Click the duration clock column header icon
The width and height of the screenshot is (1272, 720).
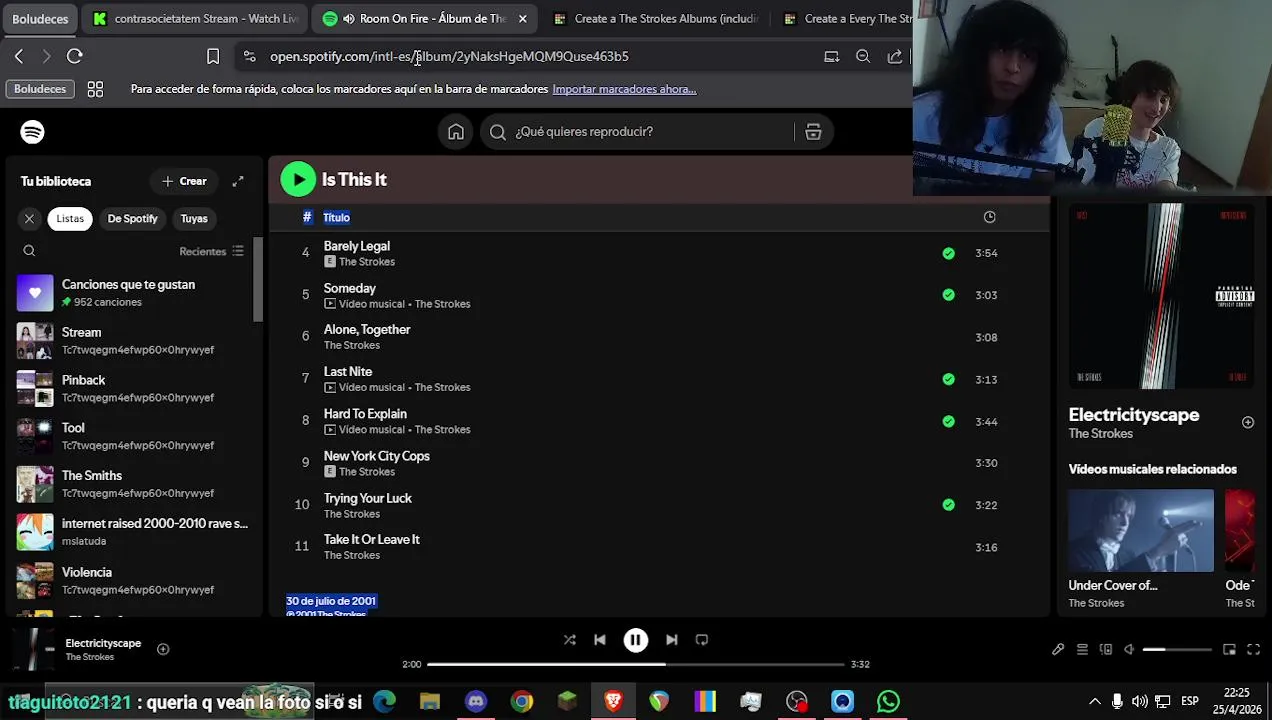click(x=989, y=217)
